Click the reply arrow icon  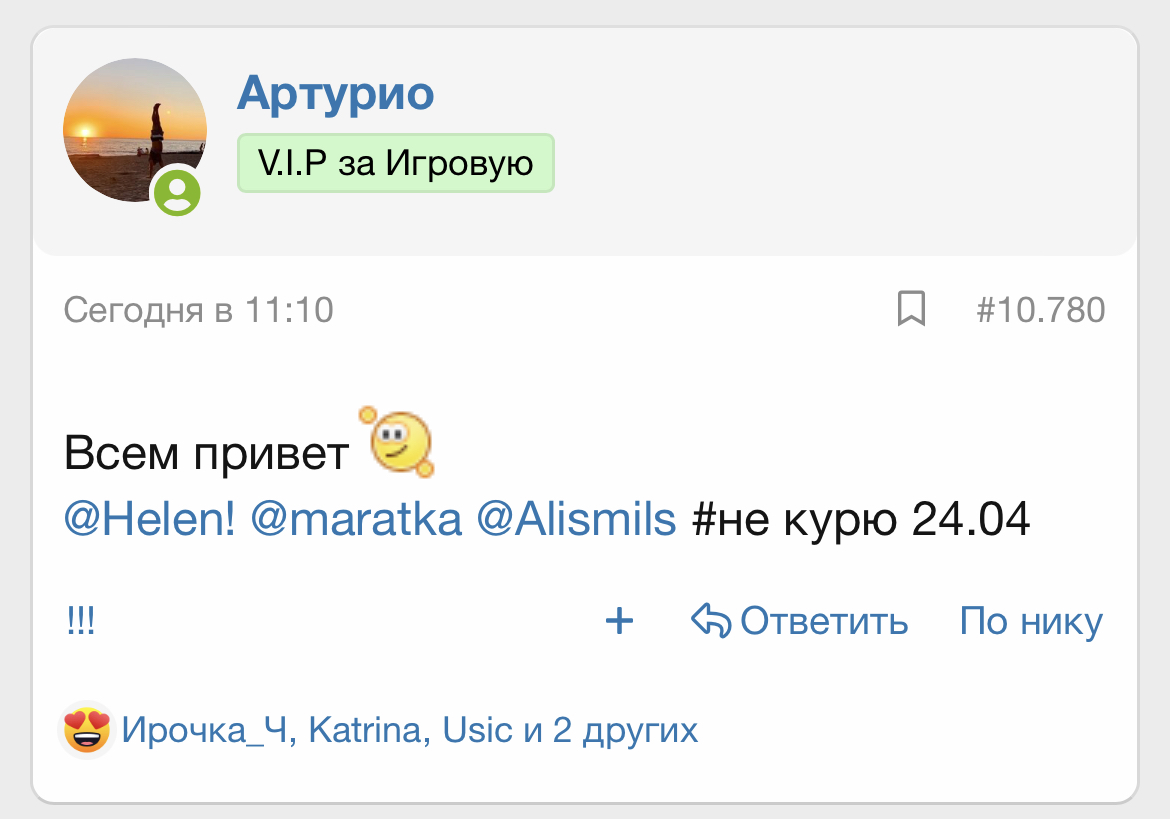coord(711,621)
